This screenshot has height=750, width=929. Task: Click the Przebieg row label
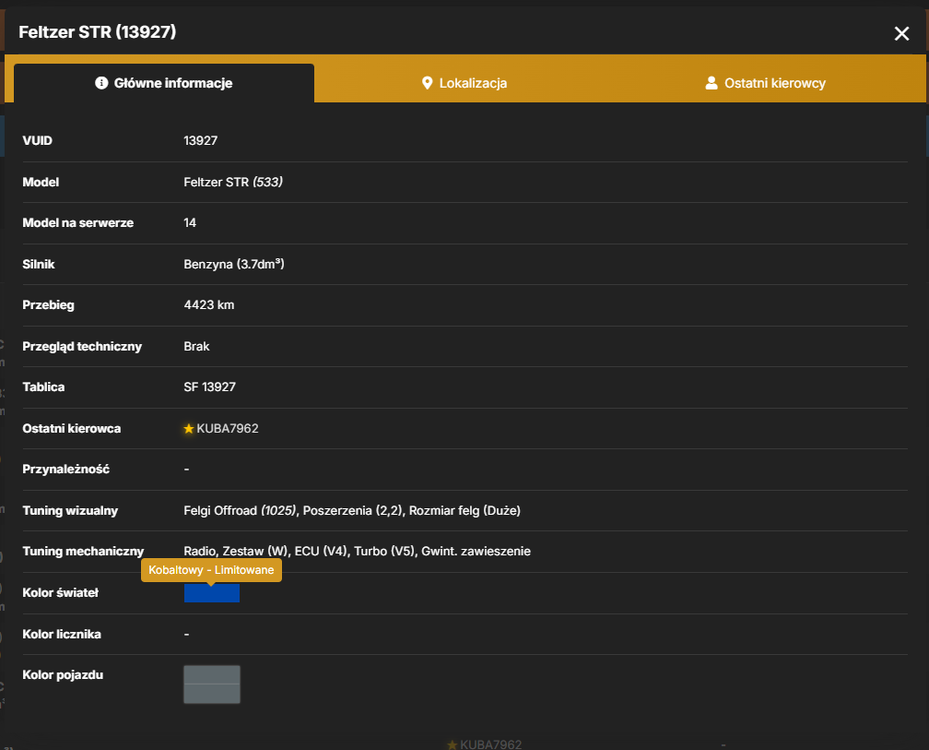click(49, 305)
